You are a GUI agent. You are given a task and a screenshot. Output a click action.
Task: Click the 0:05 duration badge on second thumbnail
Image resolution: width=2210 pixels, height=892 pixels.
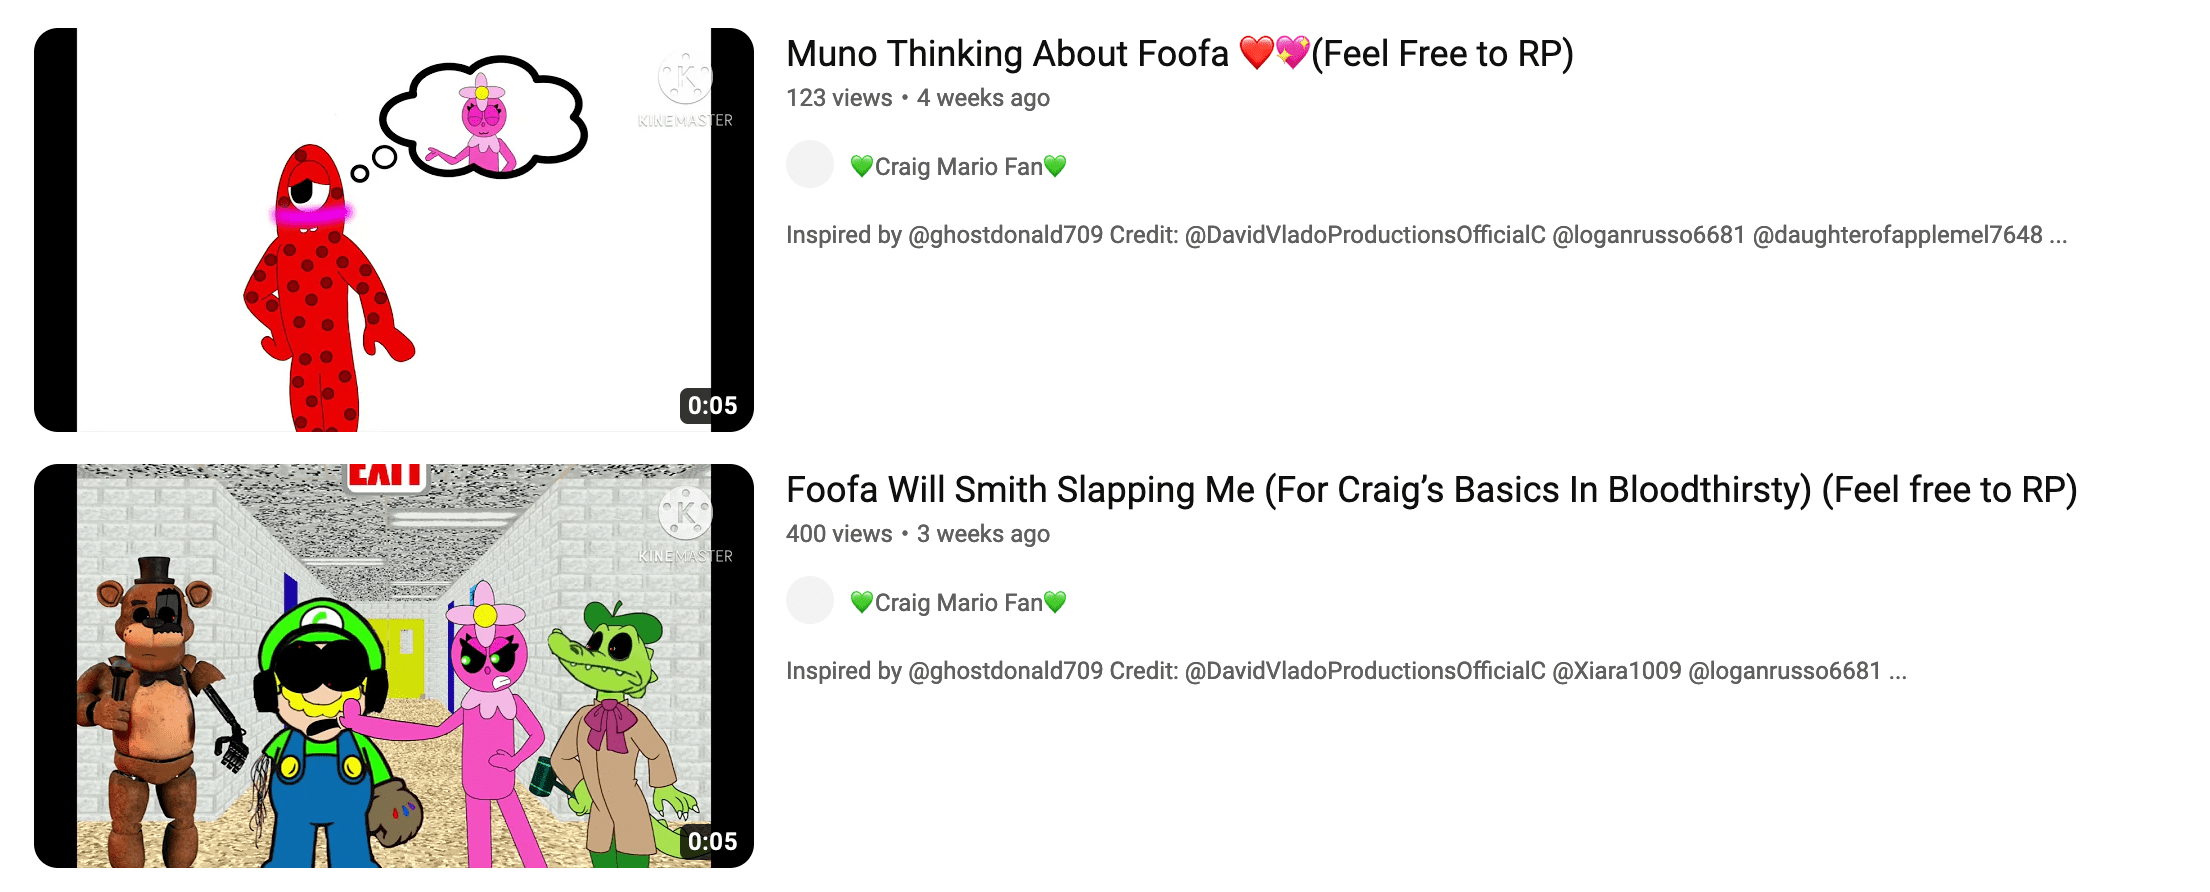[712, 841]
